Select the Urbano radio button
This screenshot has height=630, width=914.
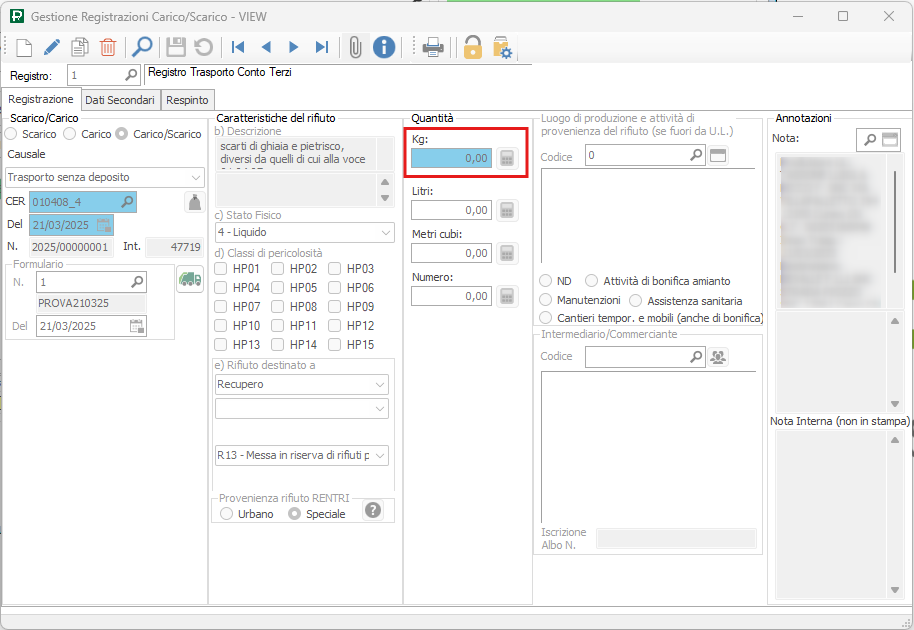[227, 514]
